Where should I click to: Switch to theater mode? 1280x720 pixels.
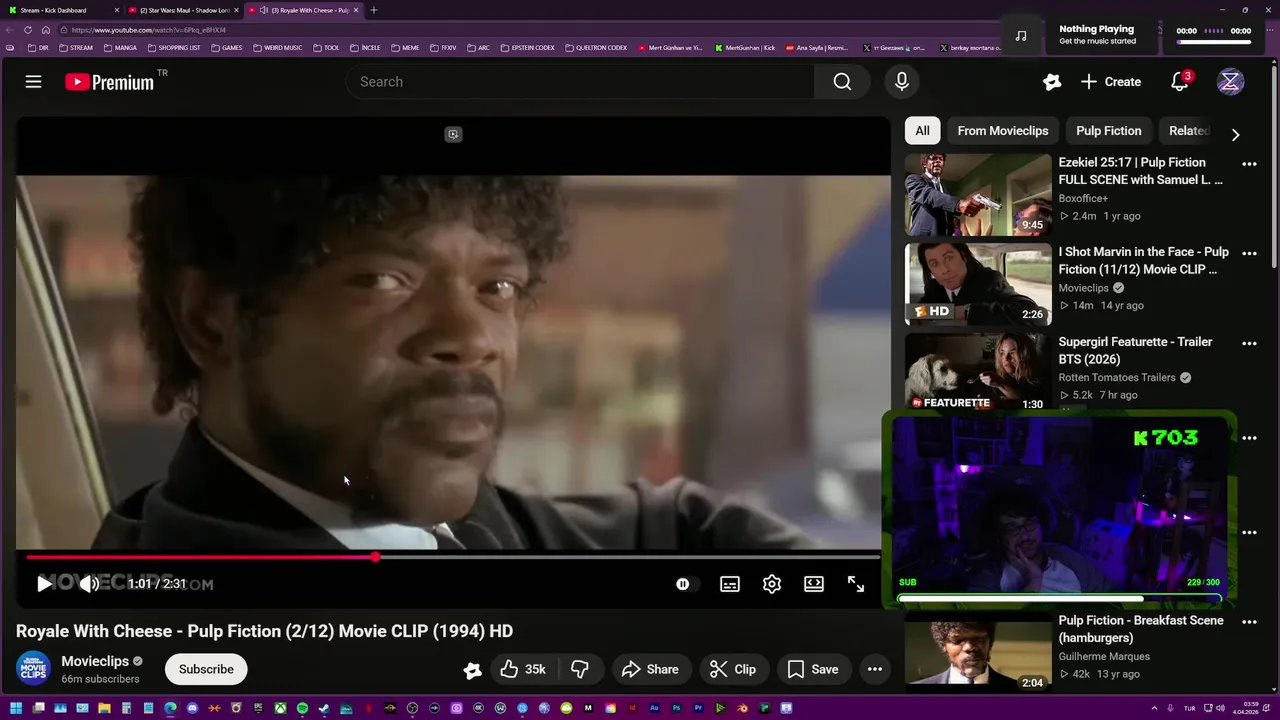point(814,584)
